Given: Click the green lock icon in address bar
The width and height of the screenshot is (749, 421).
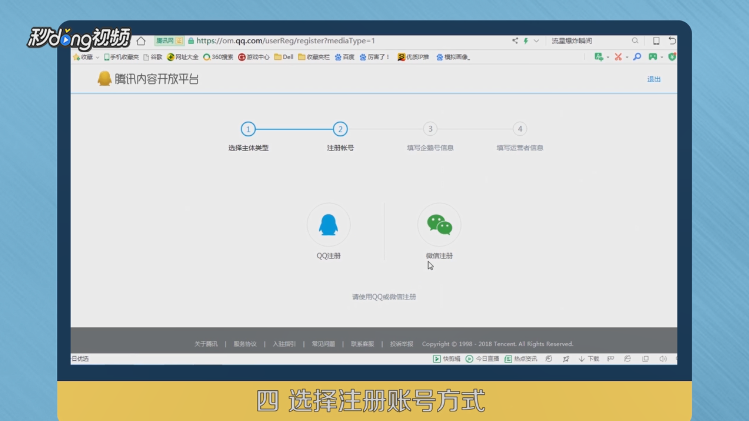Looking at the screenshot, I should [191, 41].
